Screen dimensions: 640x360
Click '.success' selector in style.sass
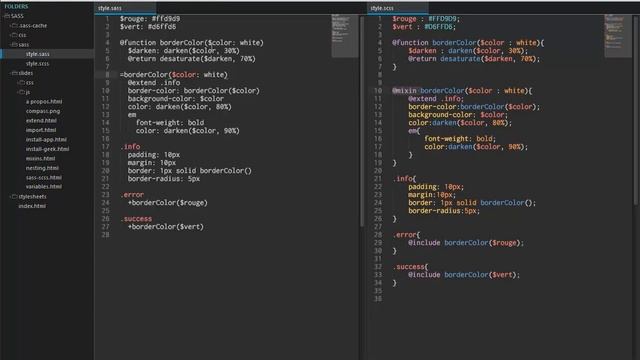click(x=136, y=219)
